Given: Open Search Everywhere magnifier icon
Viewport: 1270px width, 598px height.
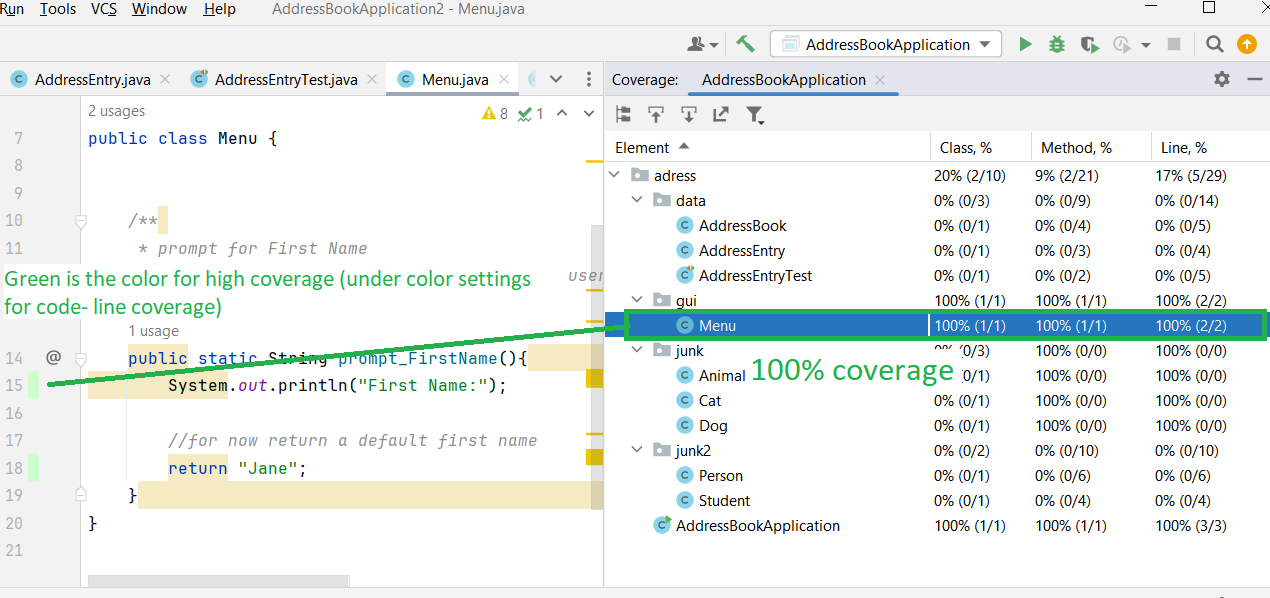Looking at the screenshot, I should tap(1214, 44).
